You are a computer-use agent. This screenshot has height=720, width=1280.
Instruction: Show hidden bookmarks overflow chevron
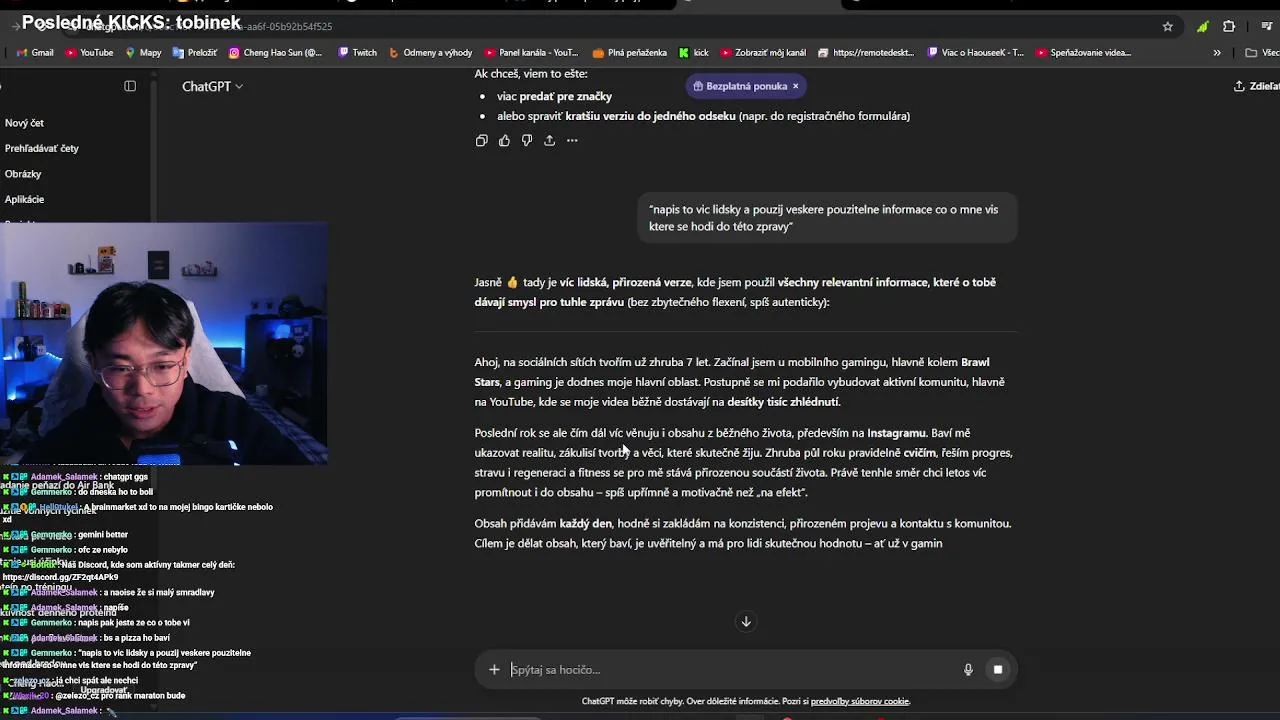[1217, 53]
